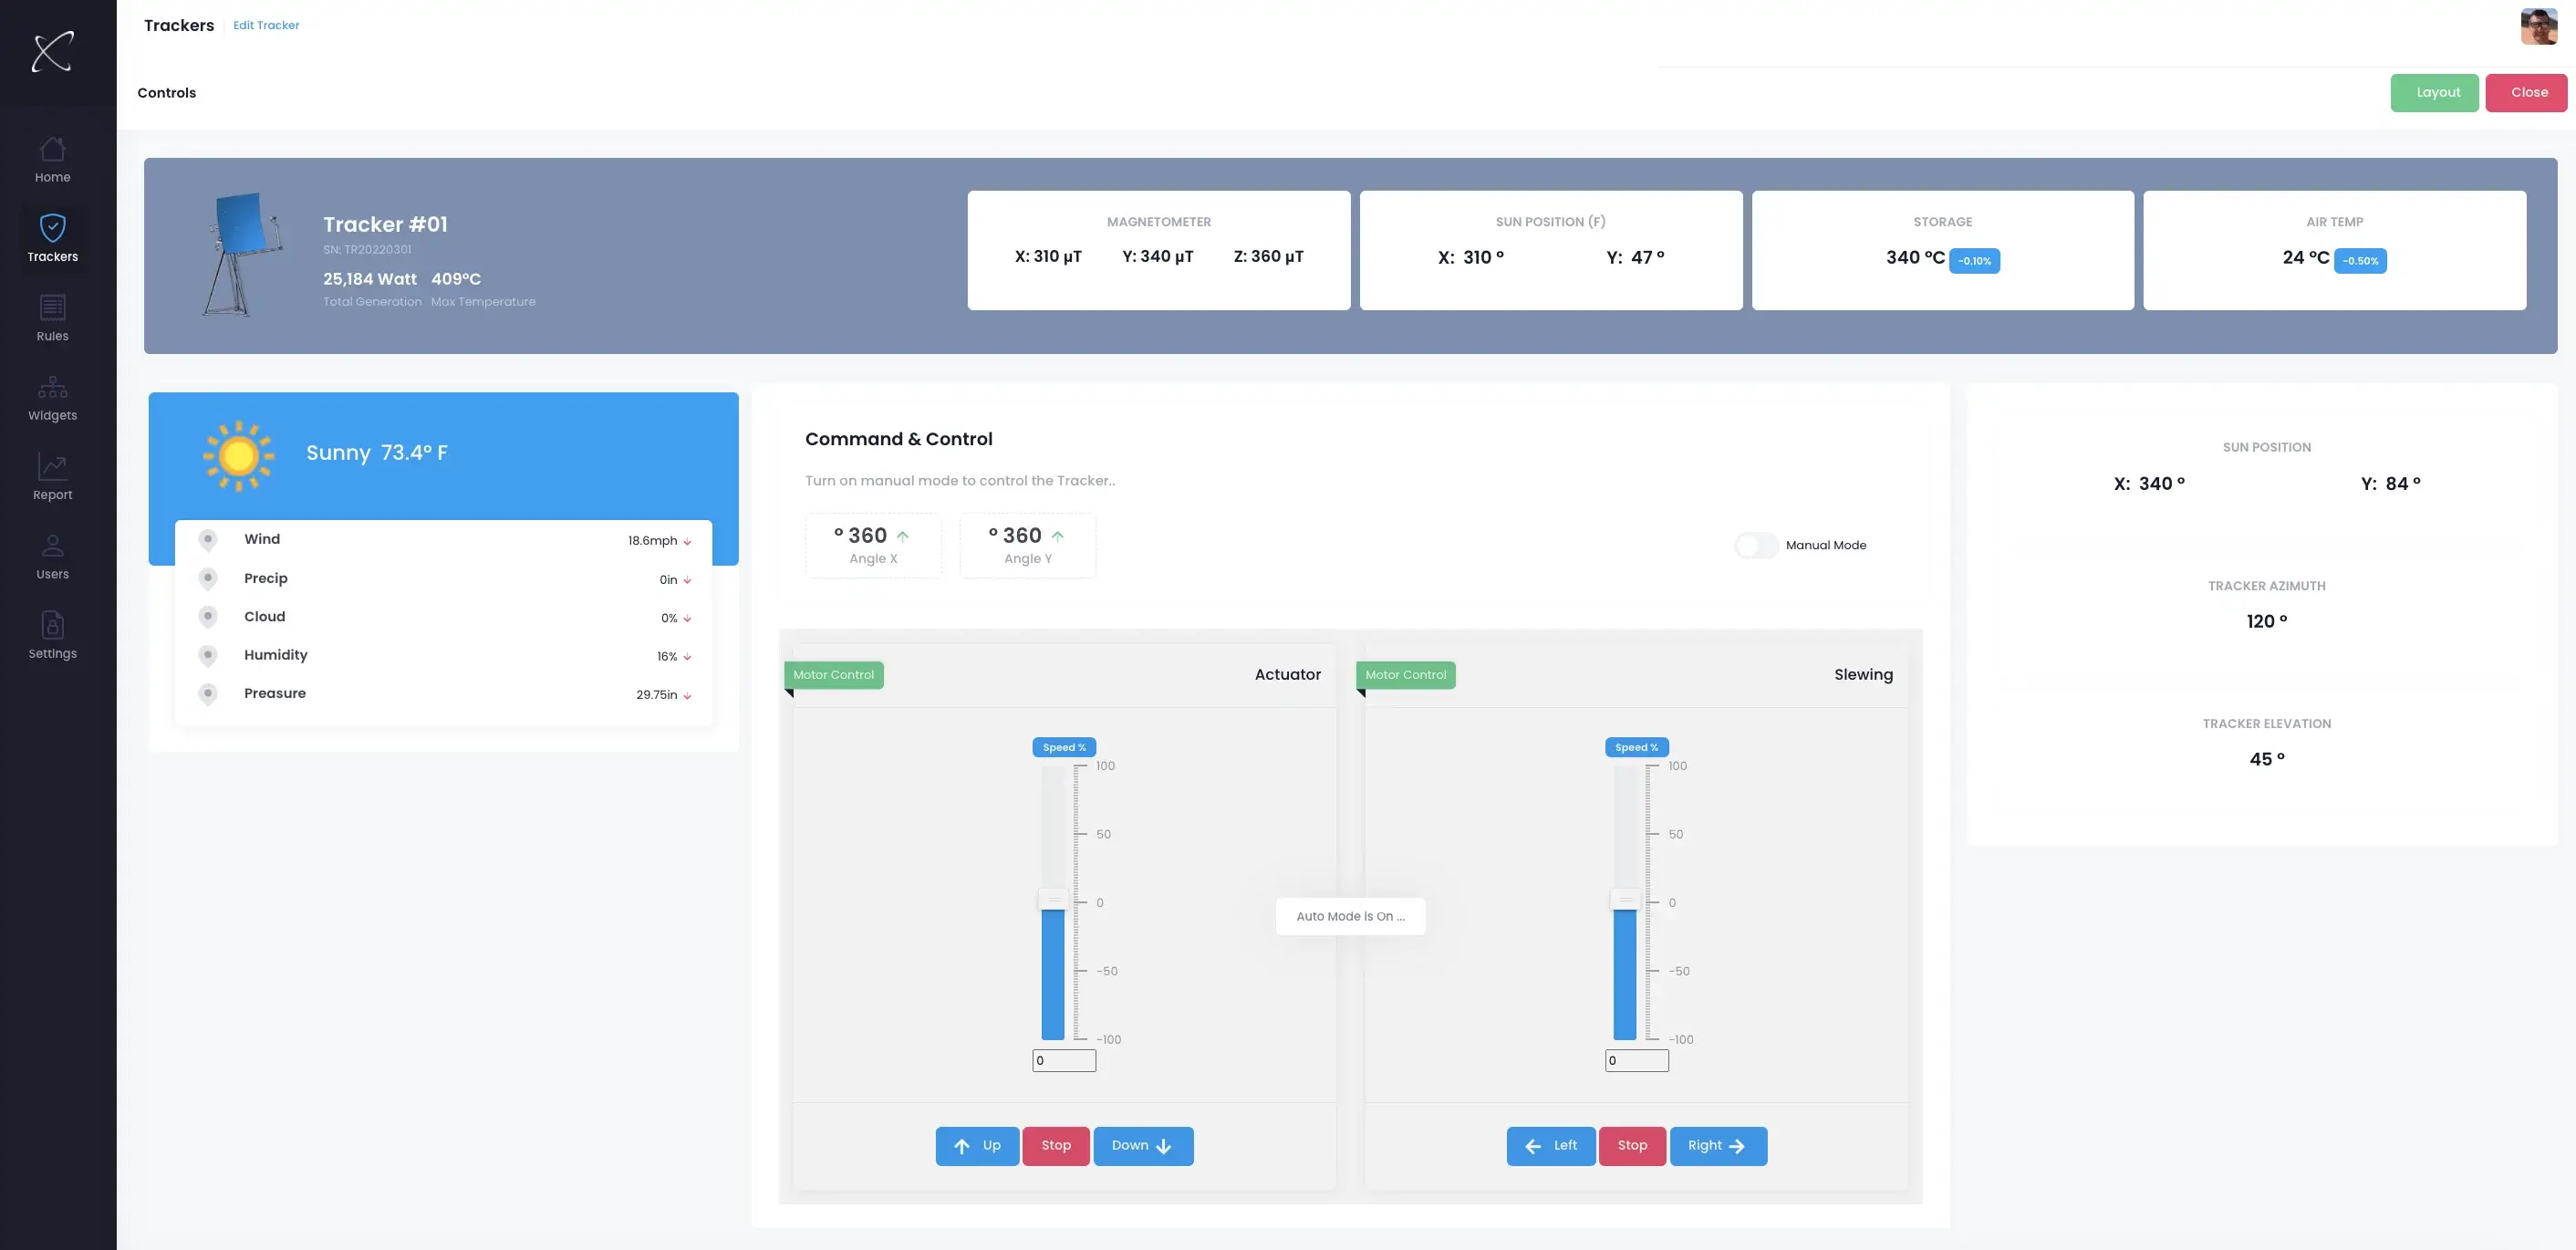Click the app logo in the sidebar
The width and height of the screenshot is (2576, 1250).
click(52, 52)
